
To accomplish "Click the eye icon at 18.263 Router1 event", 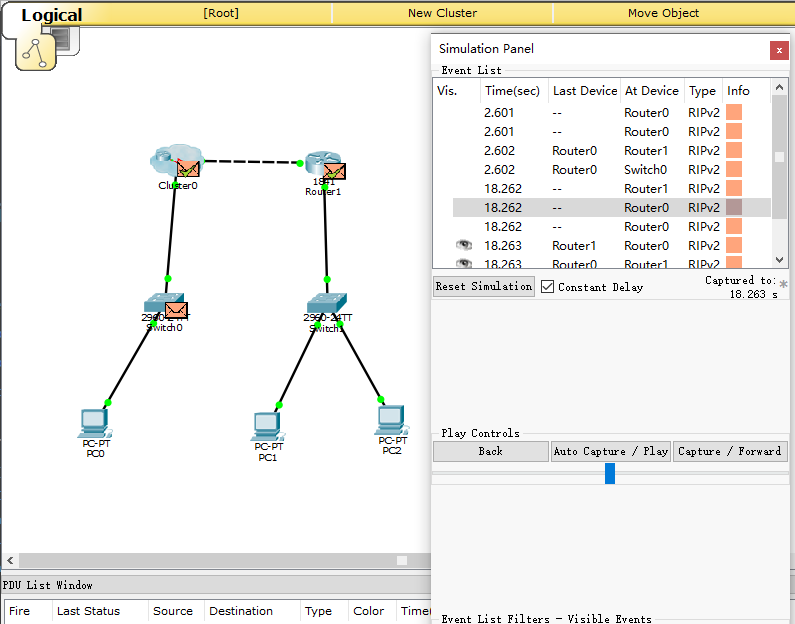I will coord(463,245).
